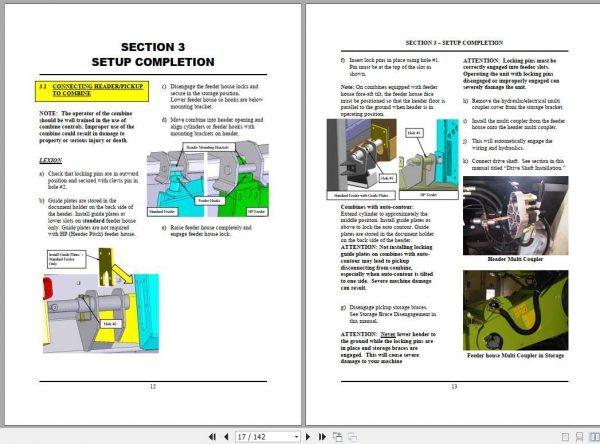Viewport: 600px width, 444px height.
Task: Click the go to previous view icon
Action: click(338, 437)
